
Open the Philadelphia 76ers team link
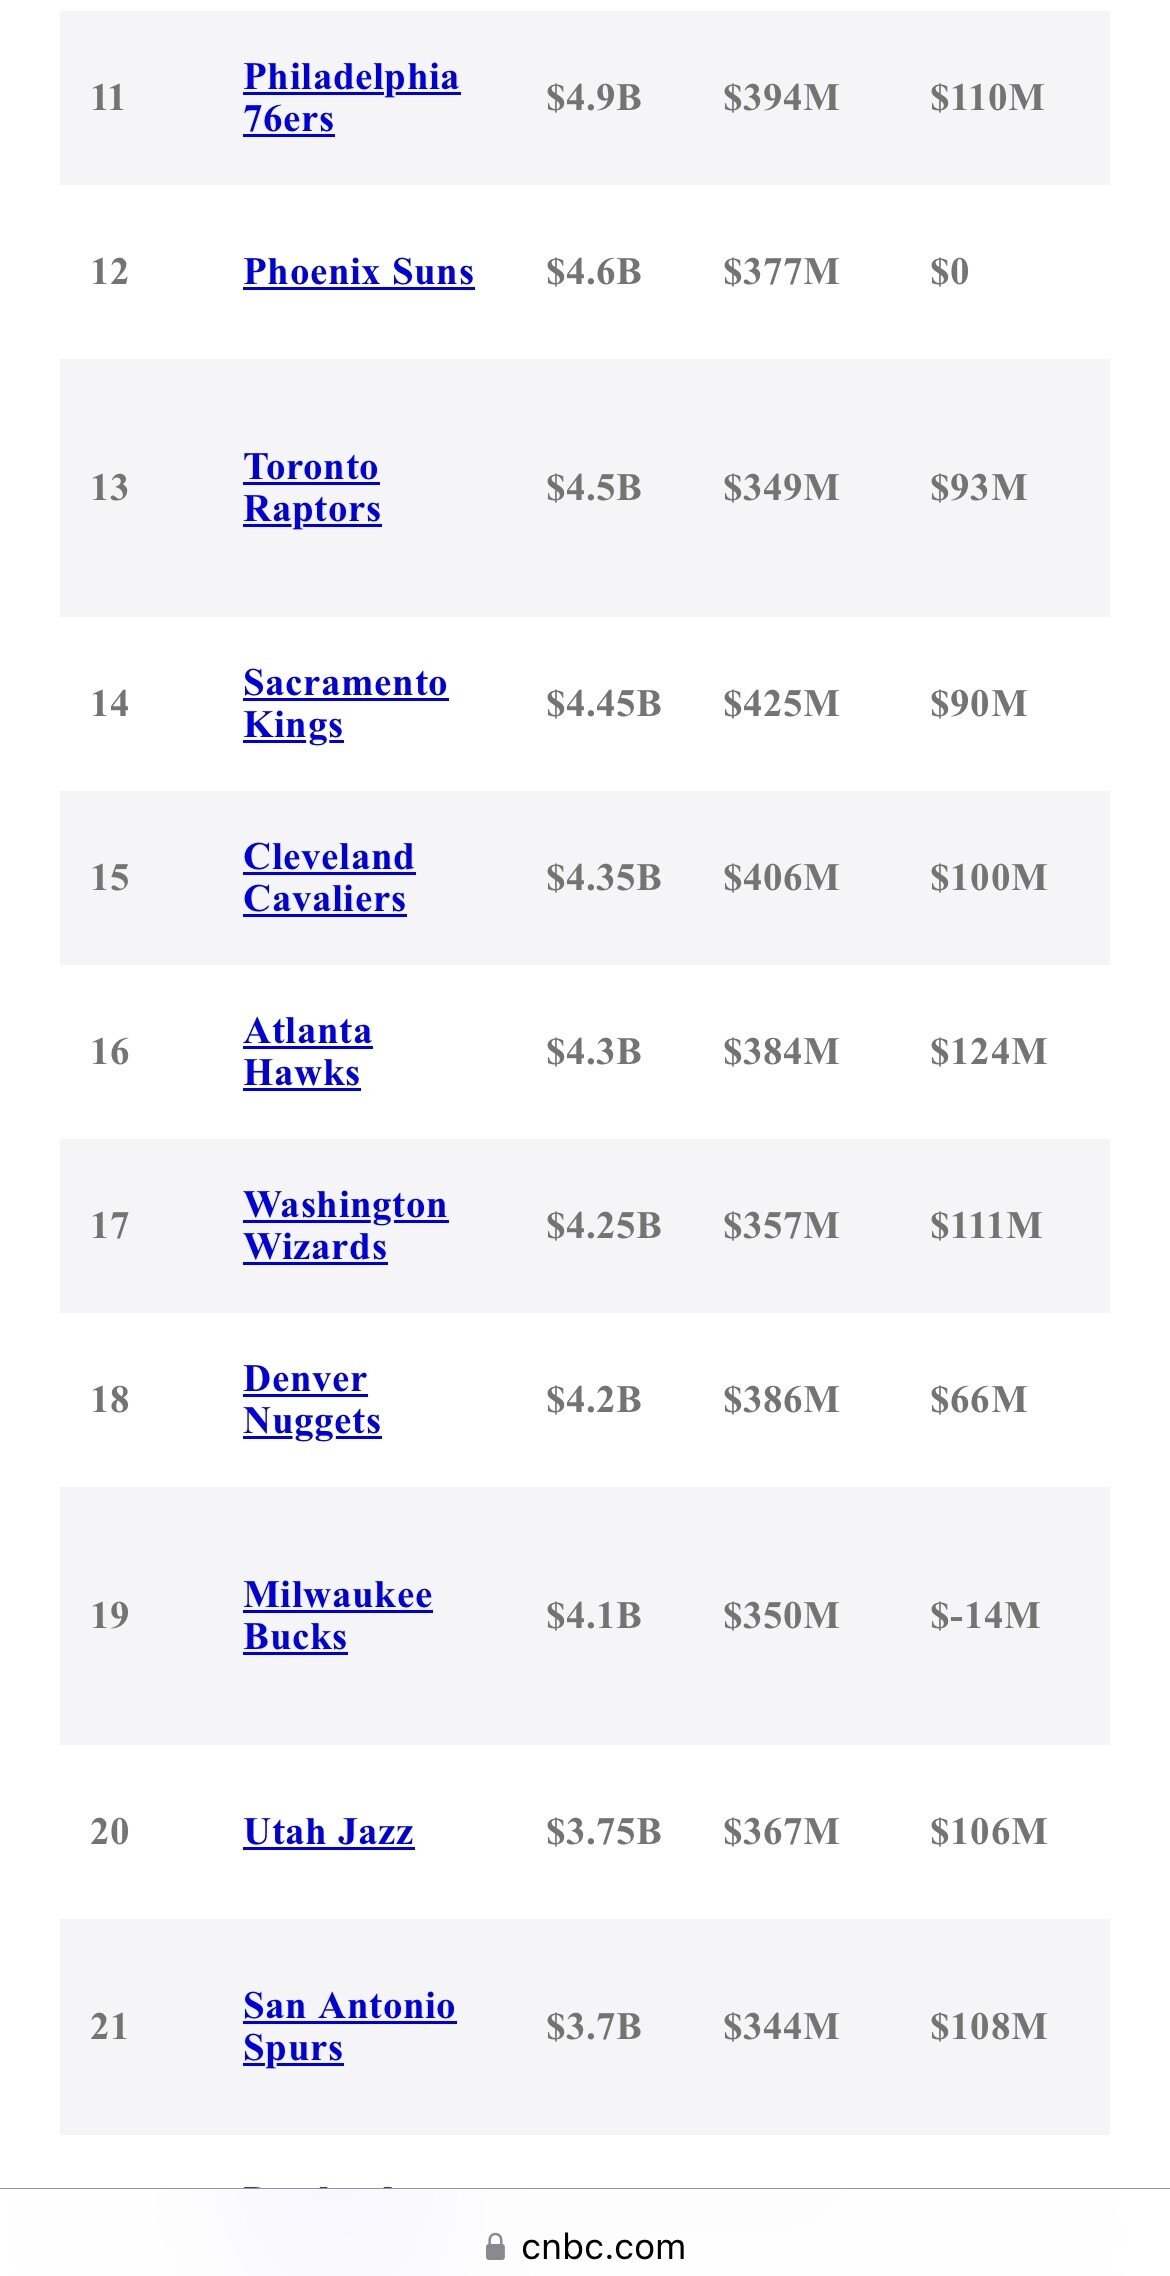click(351, 97)
